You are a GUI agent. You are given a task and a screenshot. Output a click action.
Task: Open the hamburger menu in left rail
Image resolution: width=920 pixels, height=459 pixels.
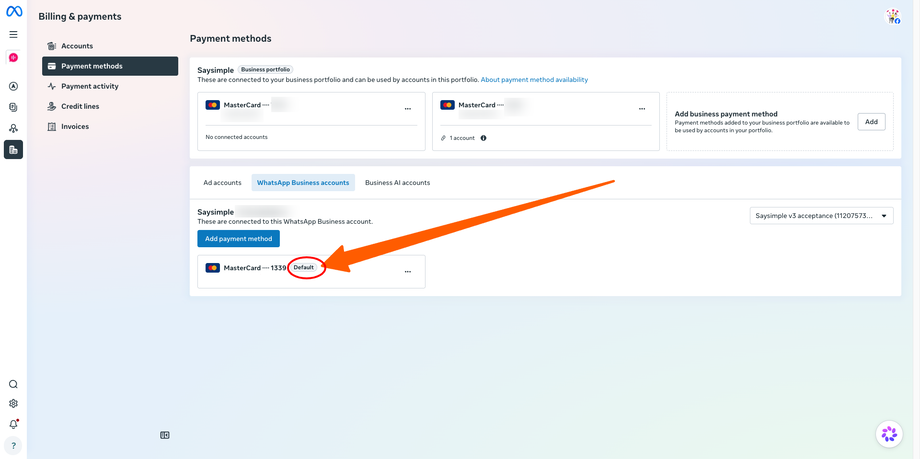click(13, 35)
